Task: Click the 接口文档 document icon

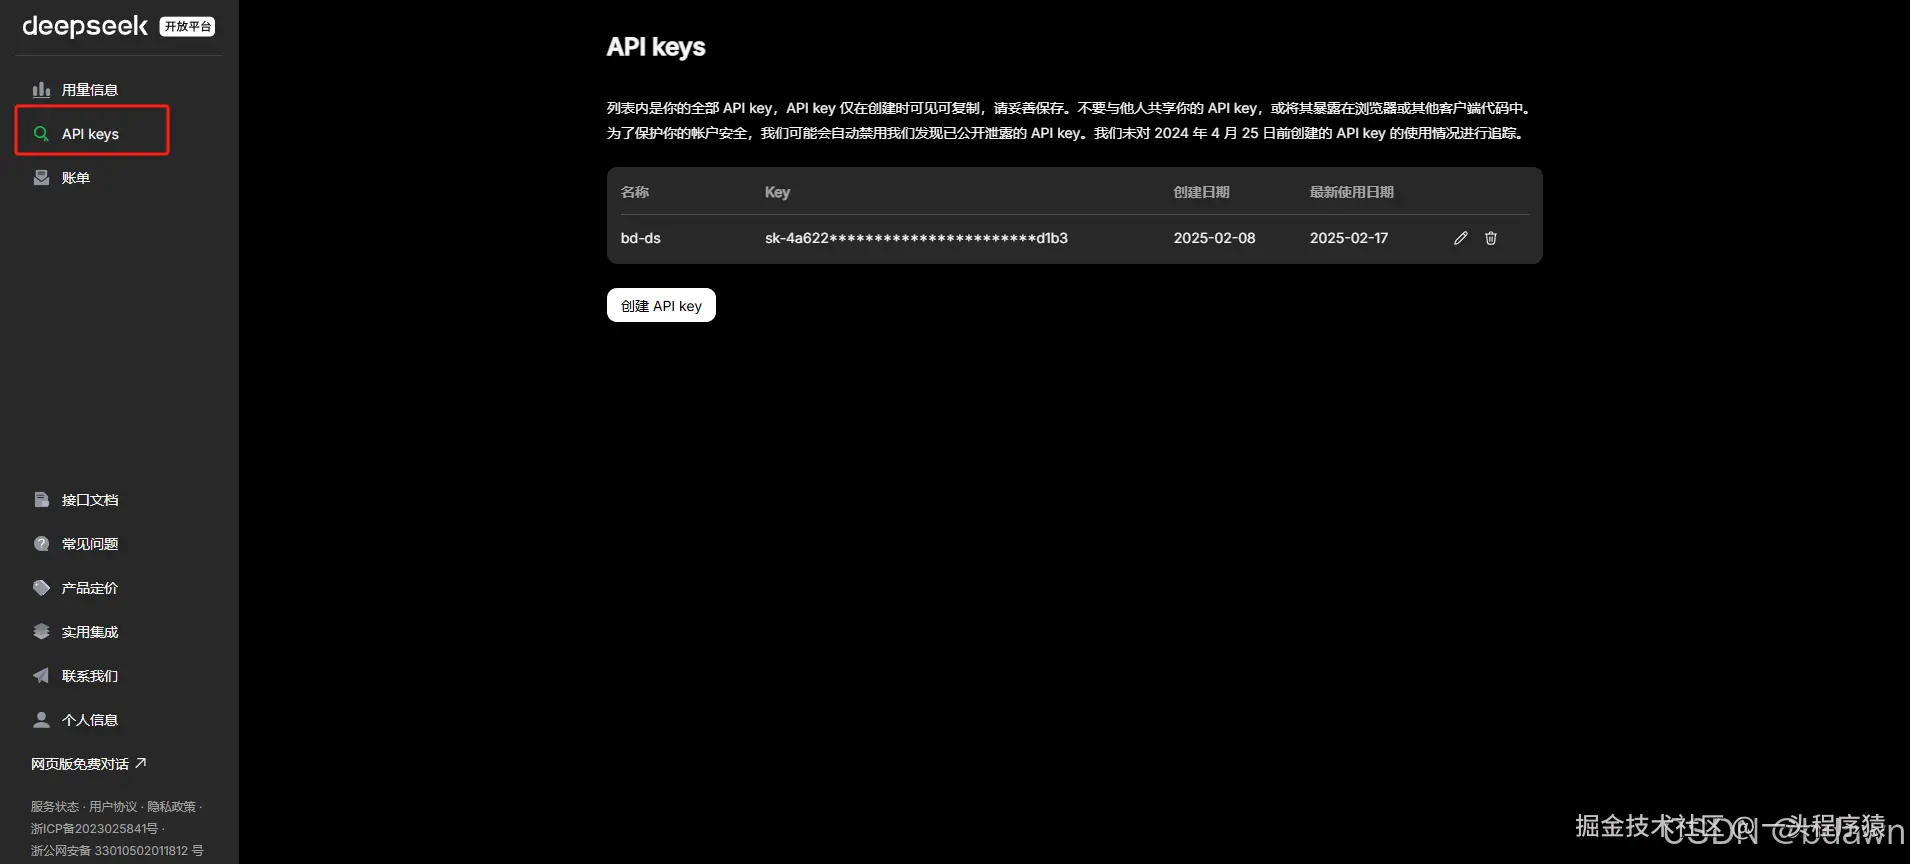Action: pyautogui.click(x=41, y=500)
